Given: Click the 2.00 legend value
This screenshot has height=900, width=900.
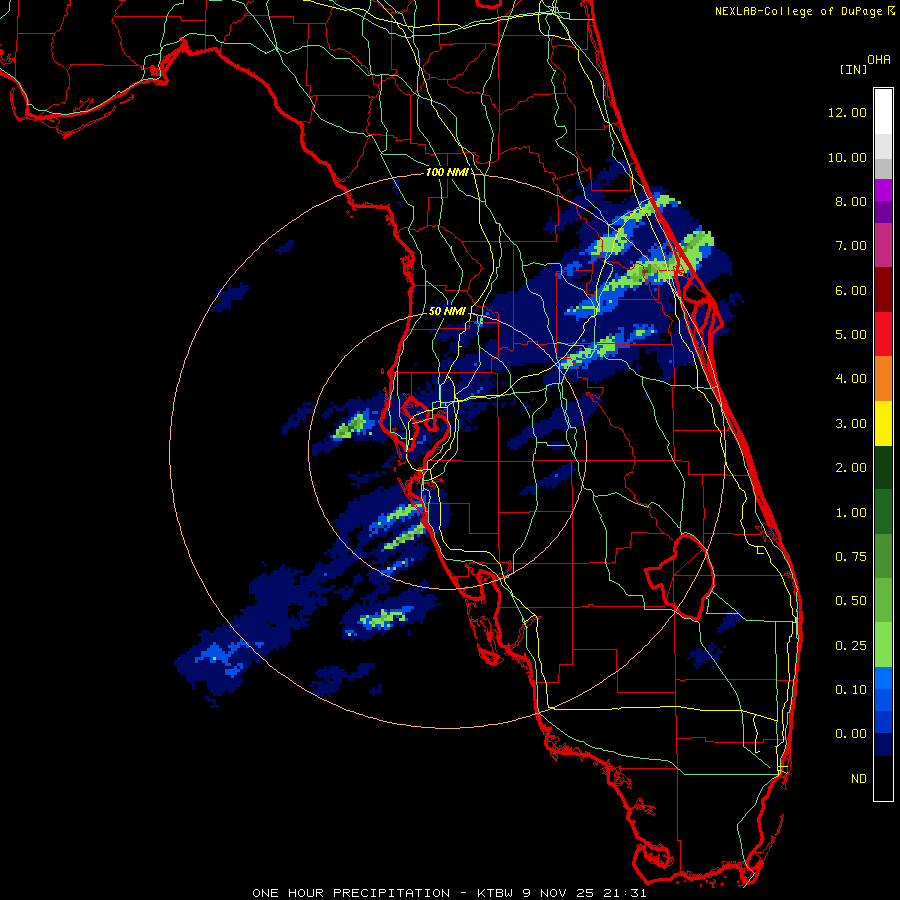Looking at the screenshot, I should coord(851,468).
